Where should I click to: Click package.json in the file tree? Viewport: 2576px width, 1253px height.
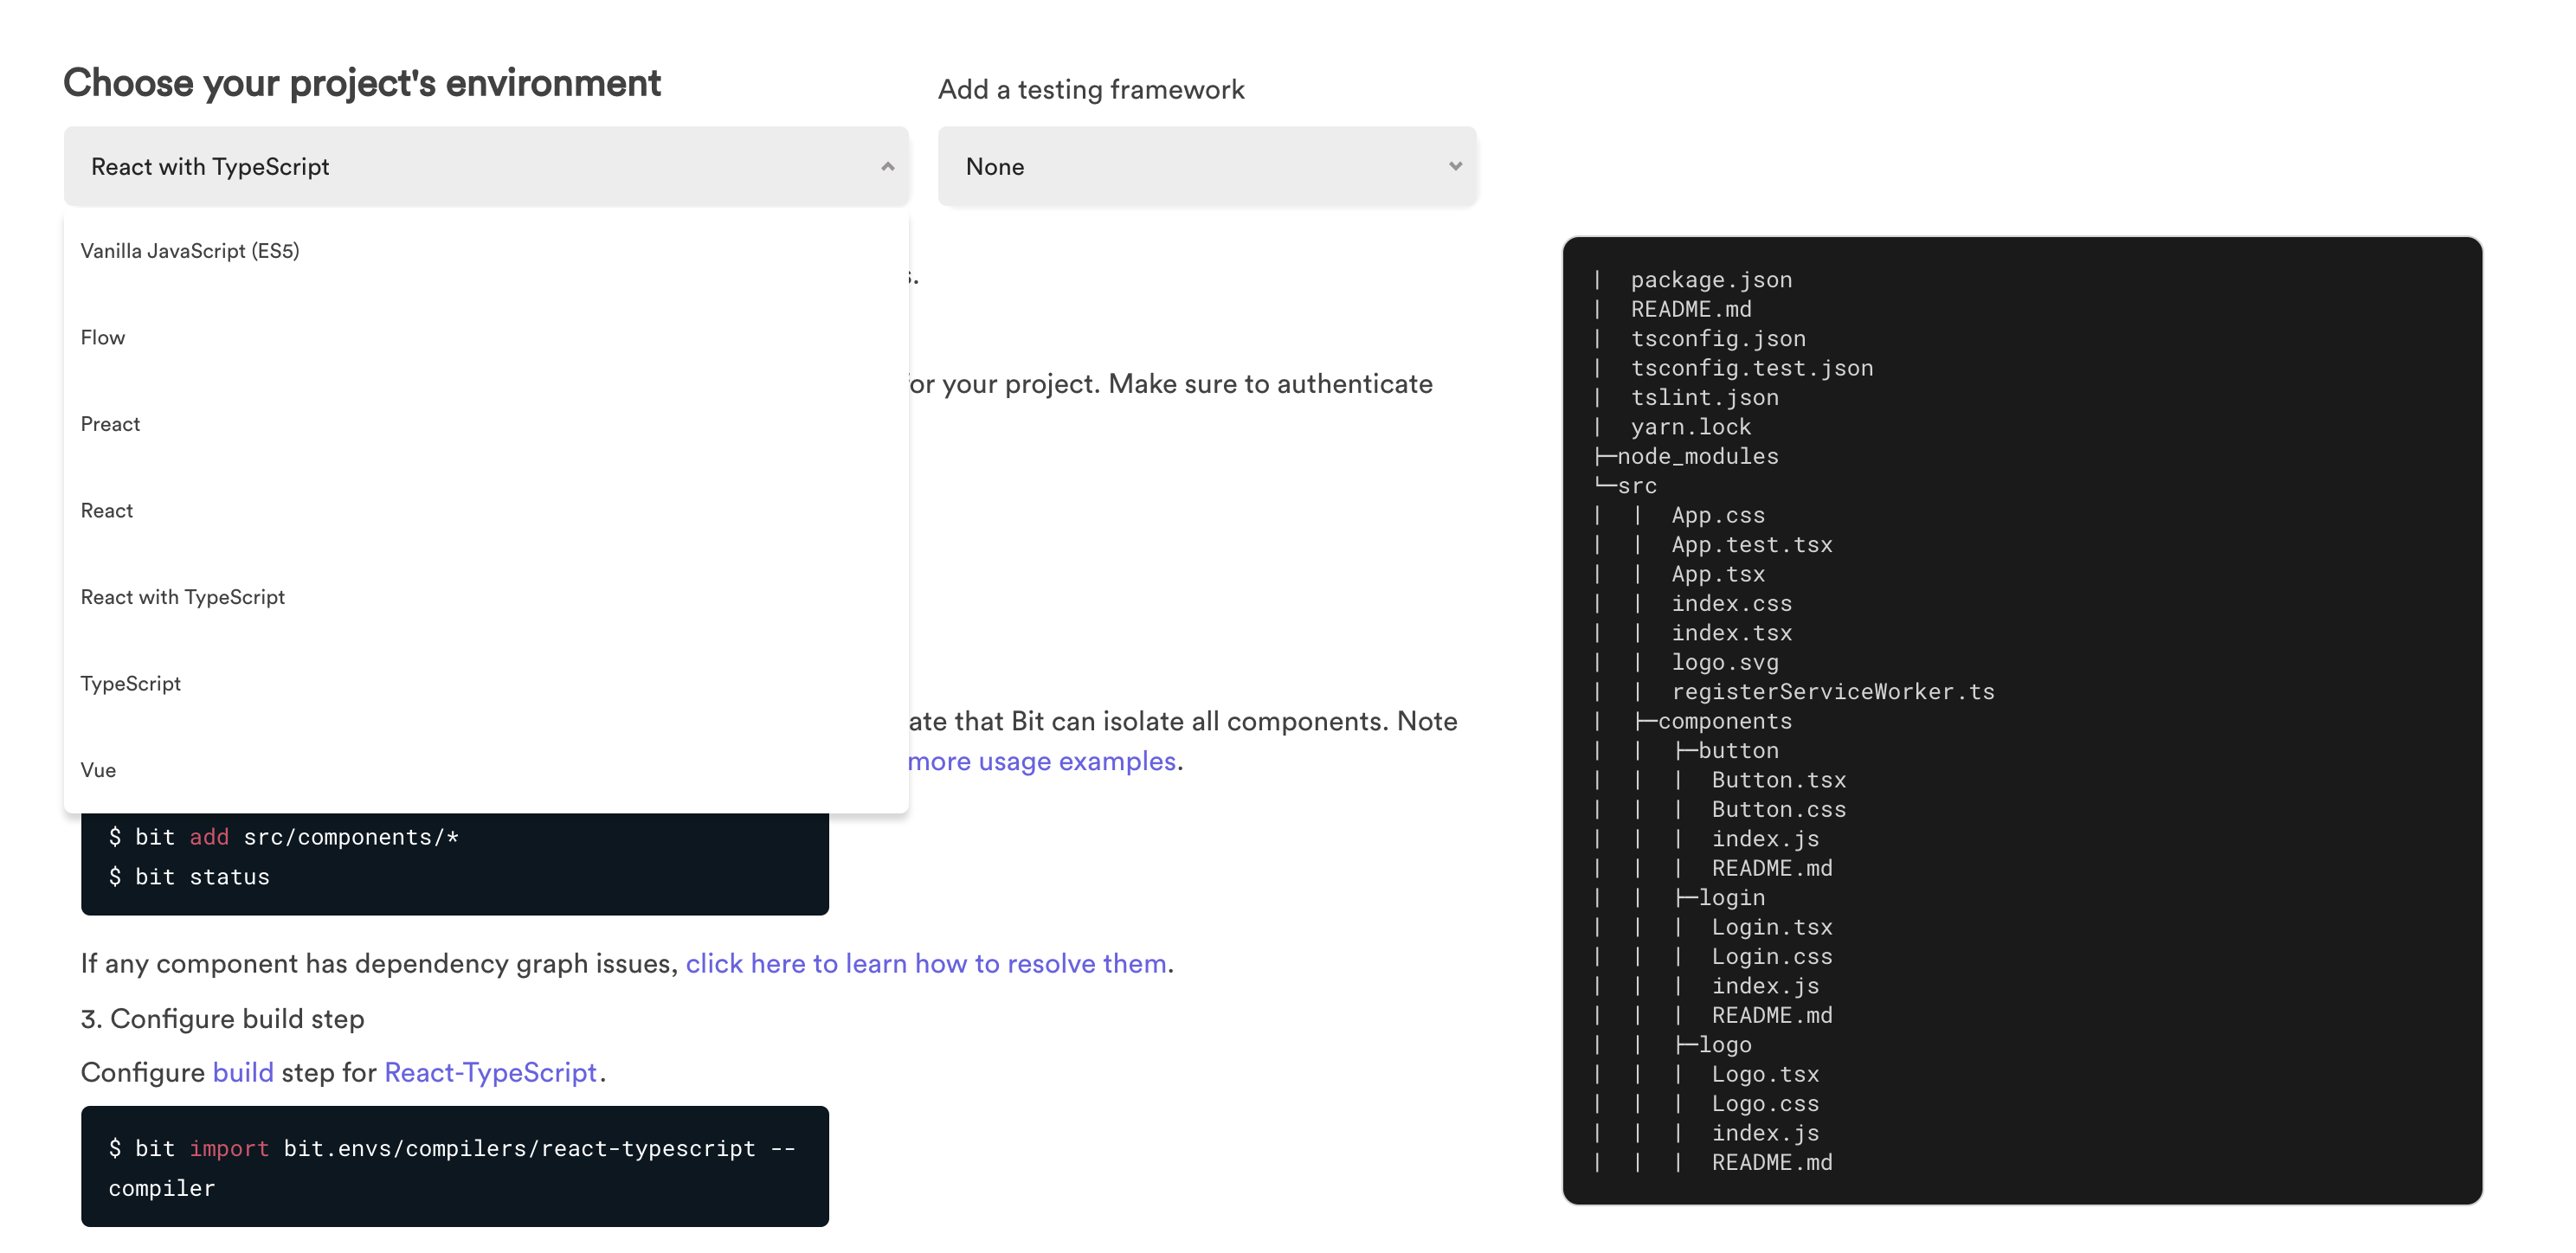pyautogui.click(x=1711, y=280)
